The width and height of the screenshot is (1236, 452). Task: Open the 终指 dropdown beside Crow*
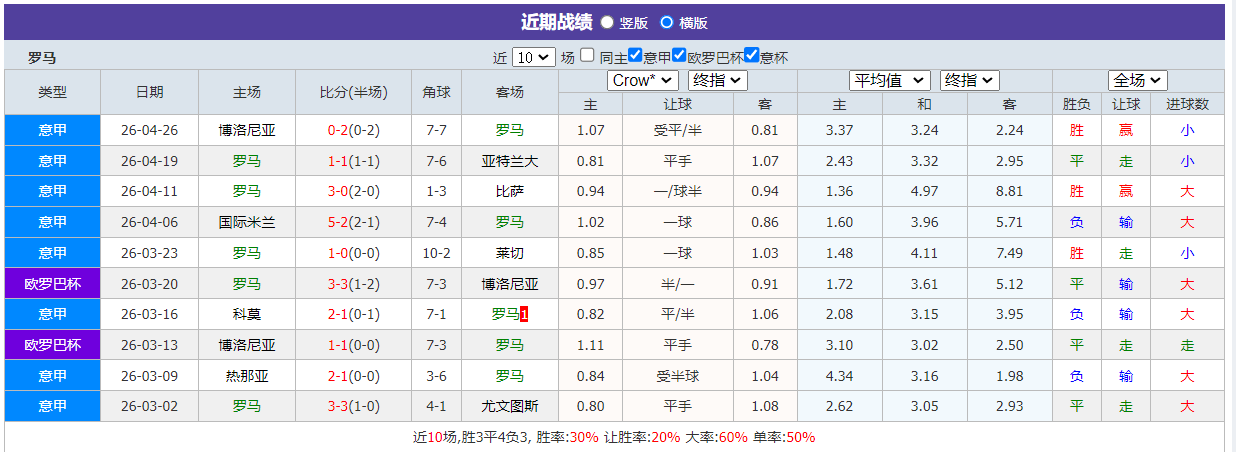pyautogui.click(x=717, y=80)
